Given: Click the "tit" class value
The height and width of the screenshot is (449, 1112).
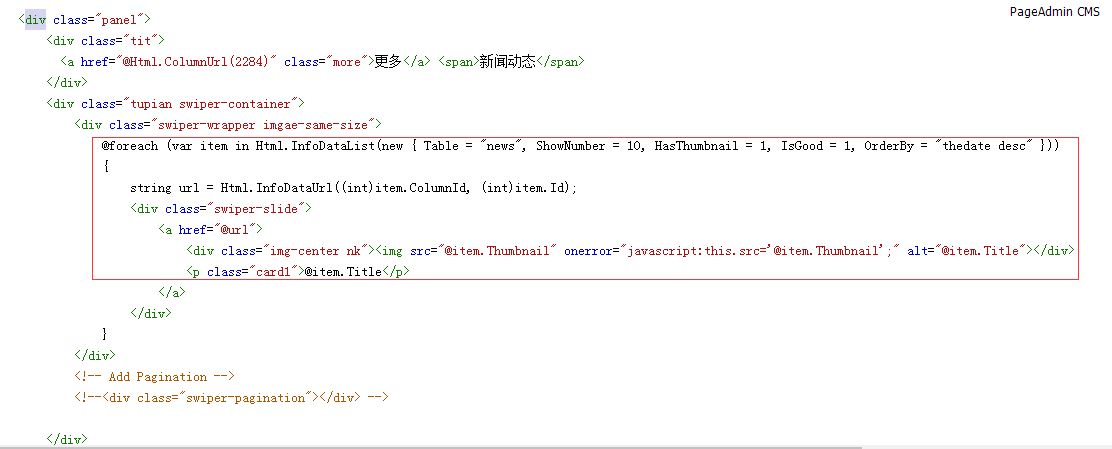Looking at the screenshot, I should click(x=139, y=41).
